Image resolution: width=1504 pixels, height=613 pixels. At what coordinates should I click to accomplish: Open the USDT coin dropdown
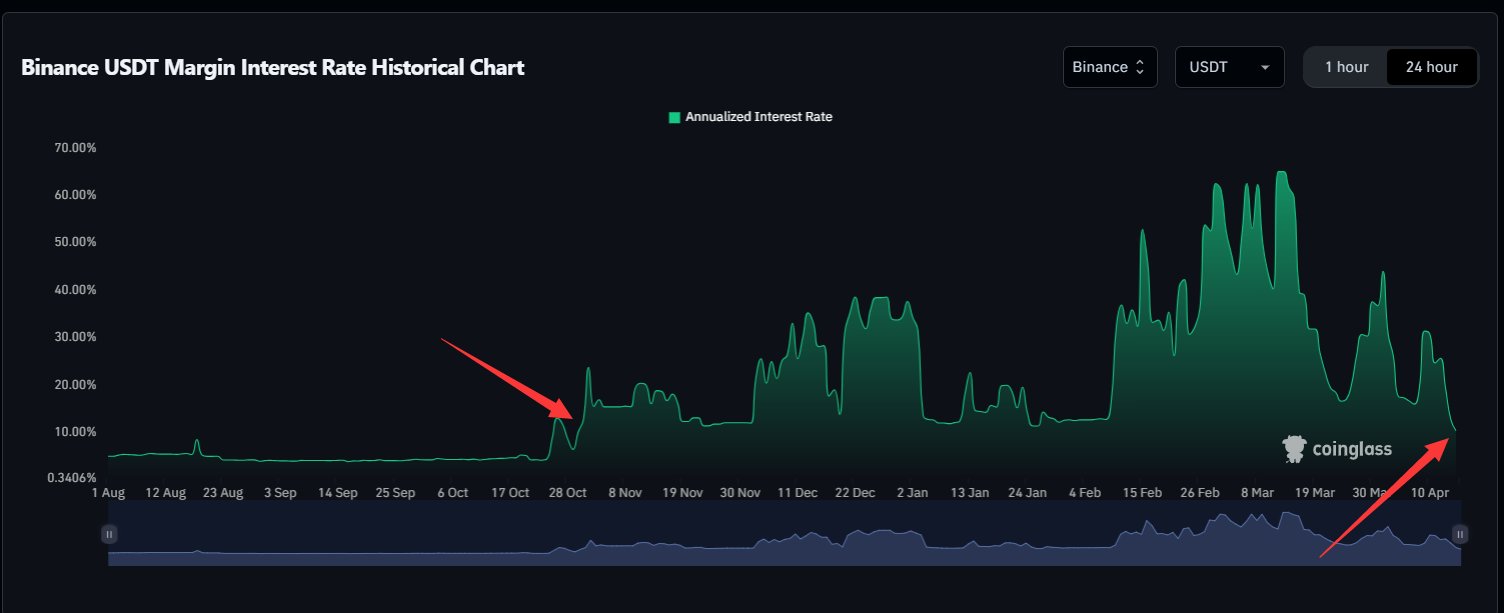coord(1229,67)
